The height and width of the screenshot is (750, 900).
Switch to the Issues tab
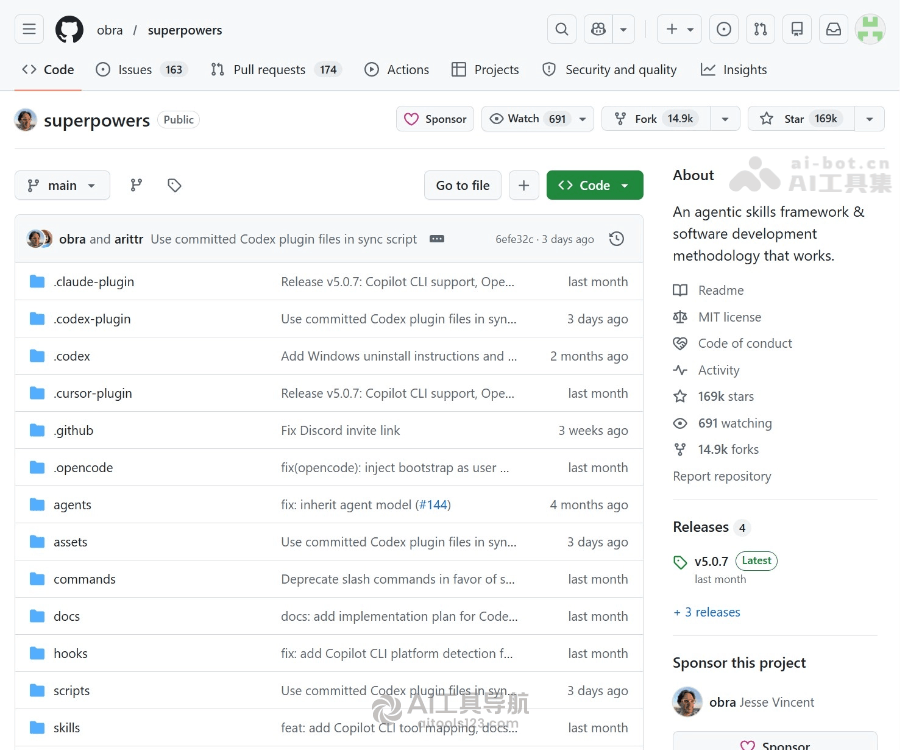pos(142,69)
